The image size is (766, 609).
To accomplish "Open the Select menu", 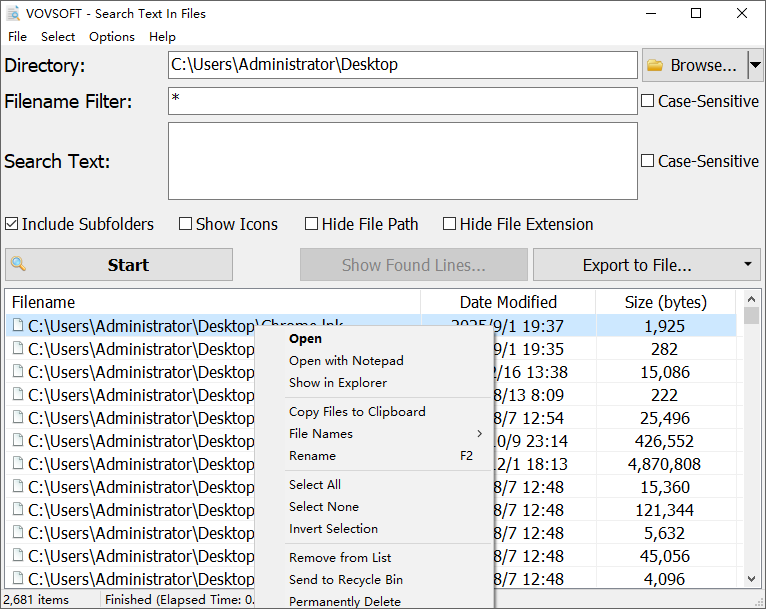I will click(58, 37).
